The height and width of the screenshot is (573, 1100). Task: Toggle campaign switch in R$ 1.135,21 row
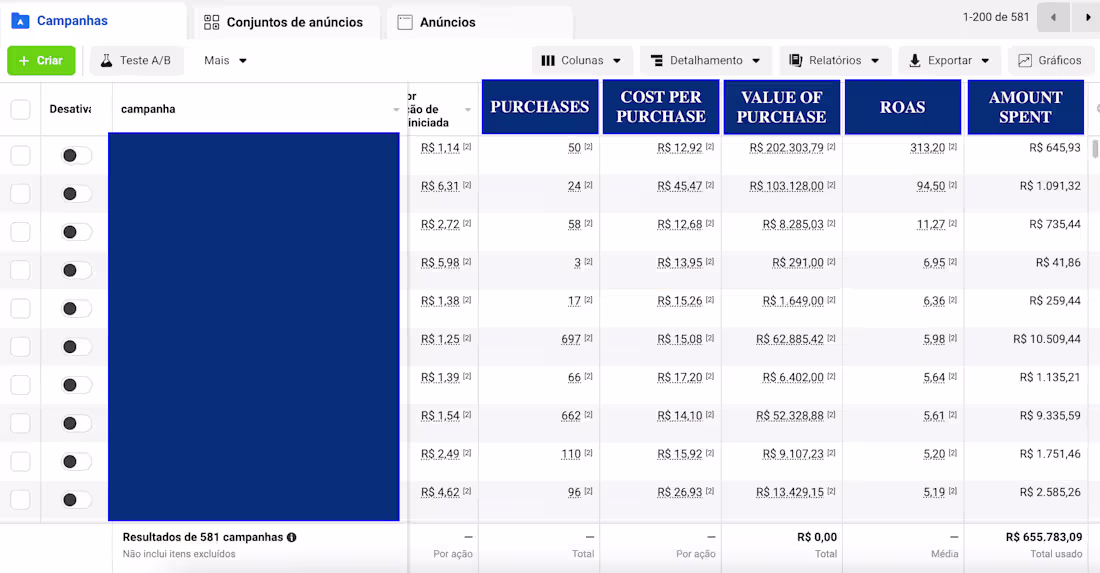76,385
